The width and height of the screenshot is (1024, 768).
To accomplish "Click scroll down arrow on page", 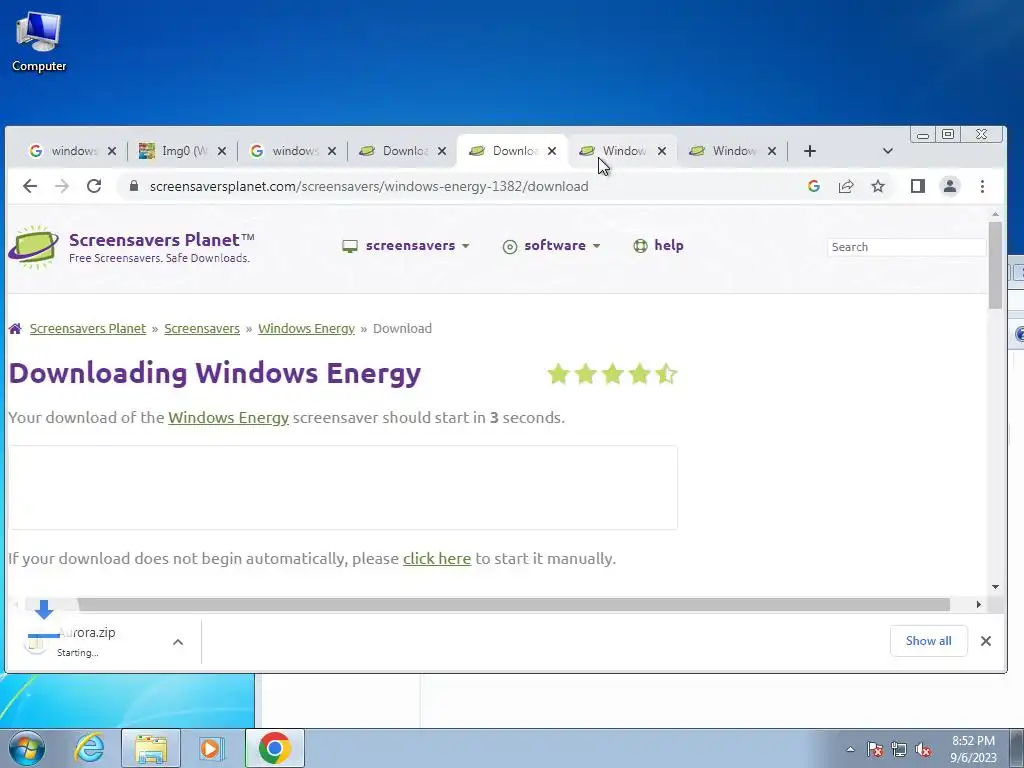I will (995, 586).
